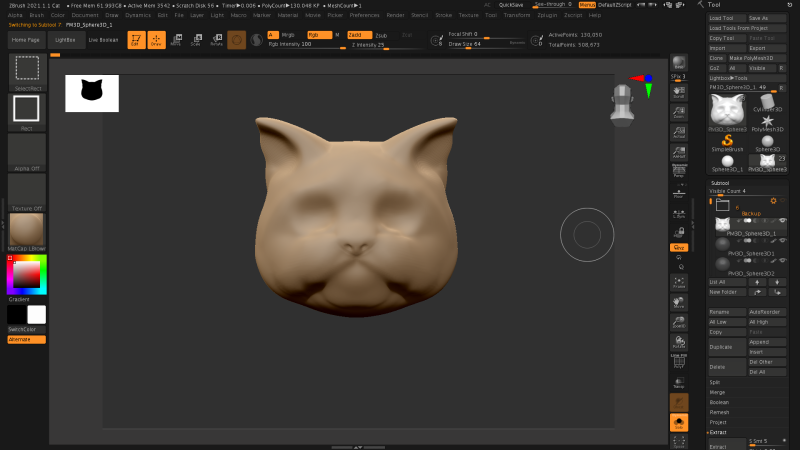Viewport: 800px width, 450px height.
Task: Toggle the Zadd sculpt mode
Action: click(x=359, y=34)
